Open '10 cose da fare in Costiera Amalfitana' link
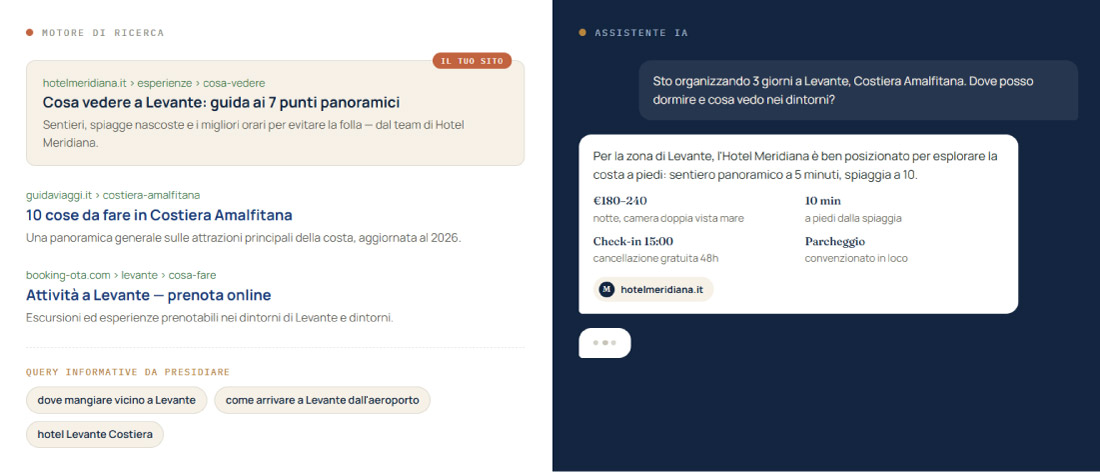This screenshot has width=1100, height=472. click(159, 215)
